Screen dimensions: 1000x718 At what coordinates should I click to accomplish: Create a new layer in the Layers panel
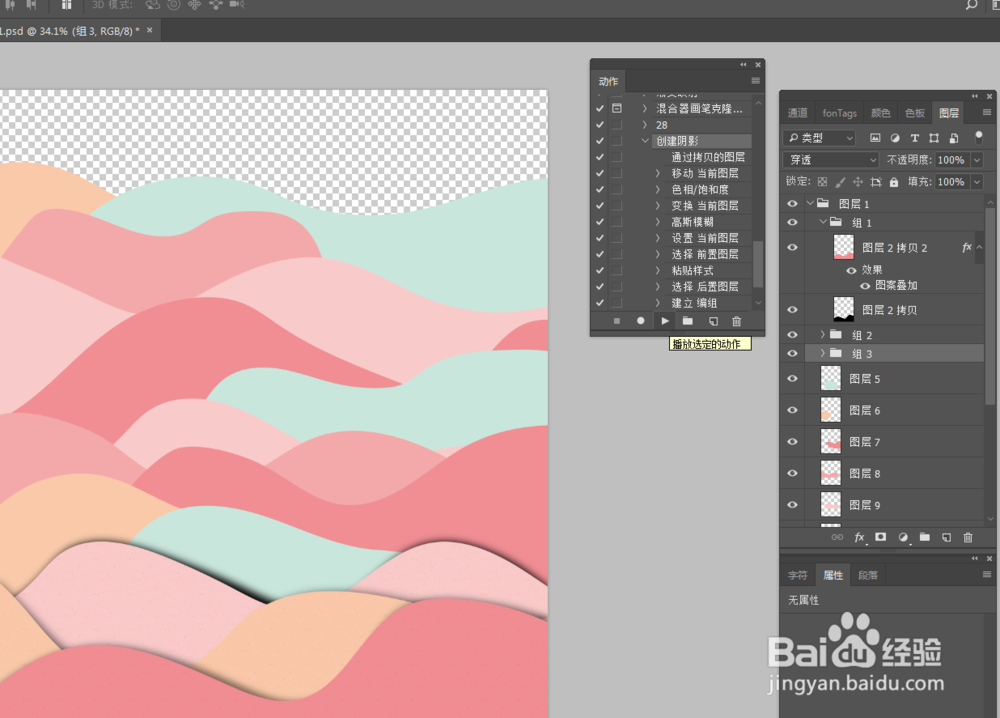[945, 538]
